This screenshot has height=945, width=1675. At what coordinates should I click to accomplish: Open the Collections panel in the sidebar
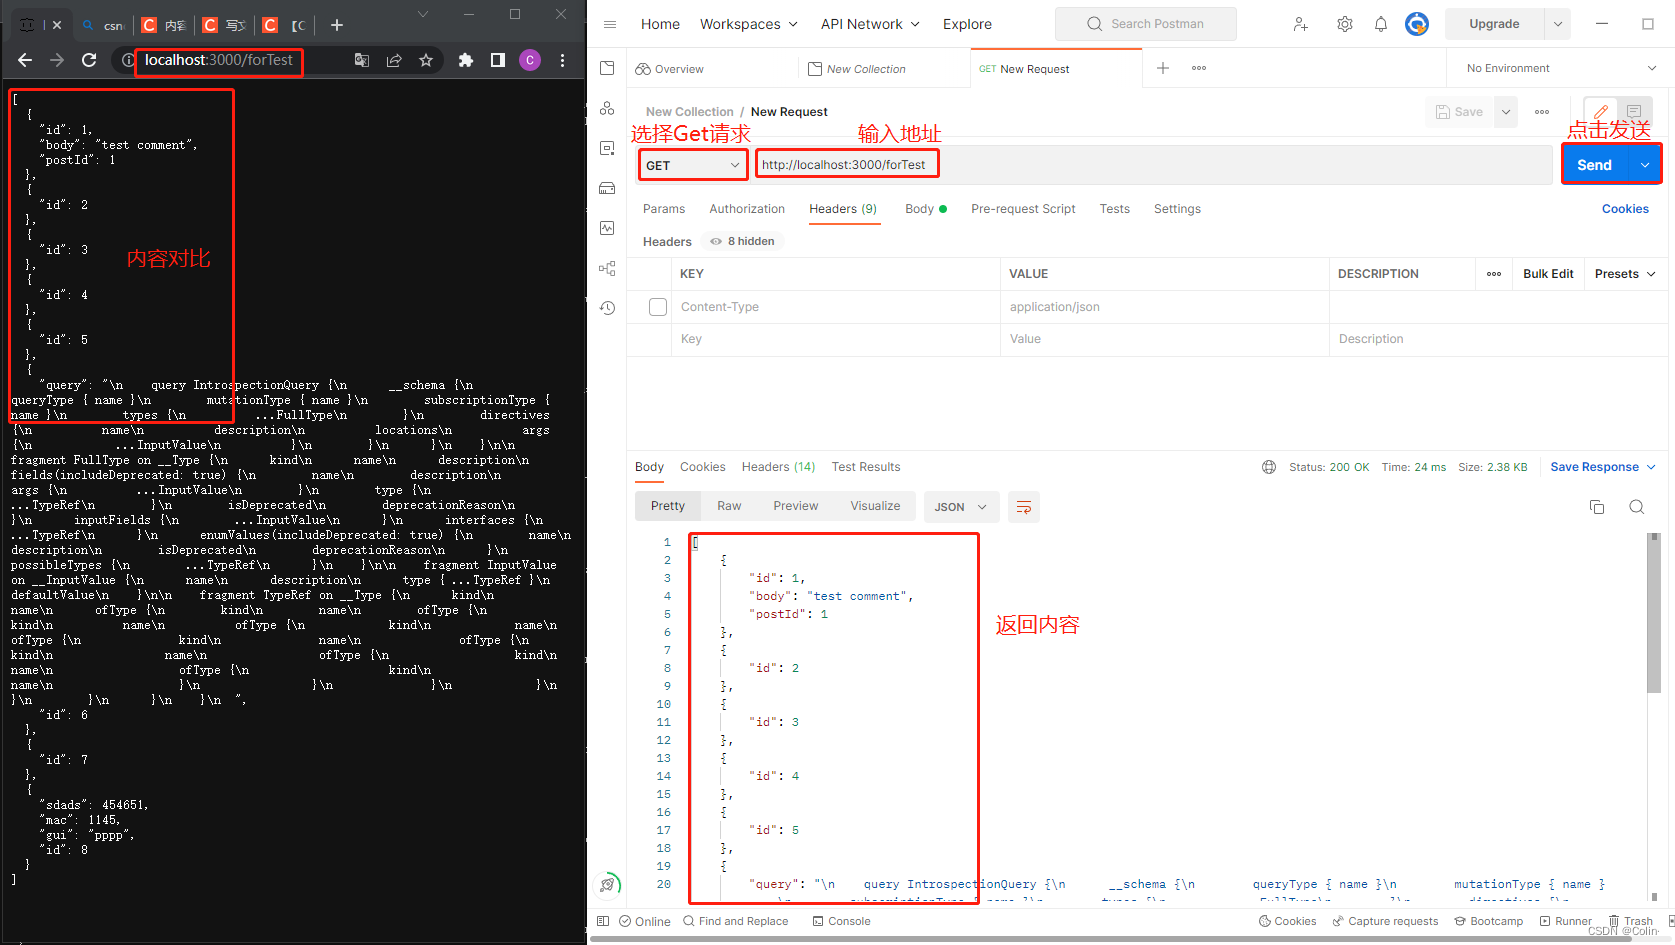point(607,67)
